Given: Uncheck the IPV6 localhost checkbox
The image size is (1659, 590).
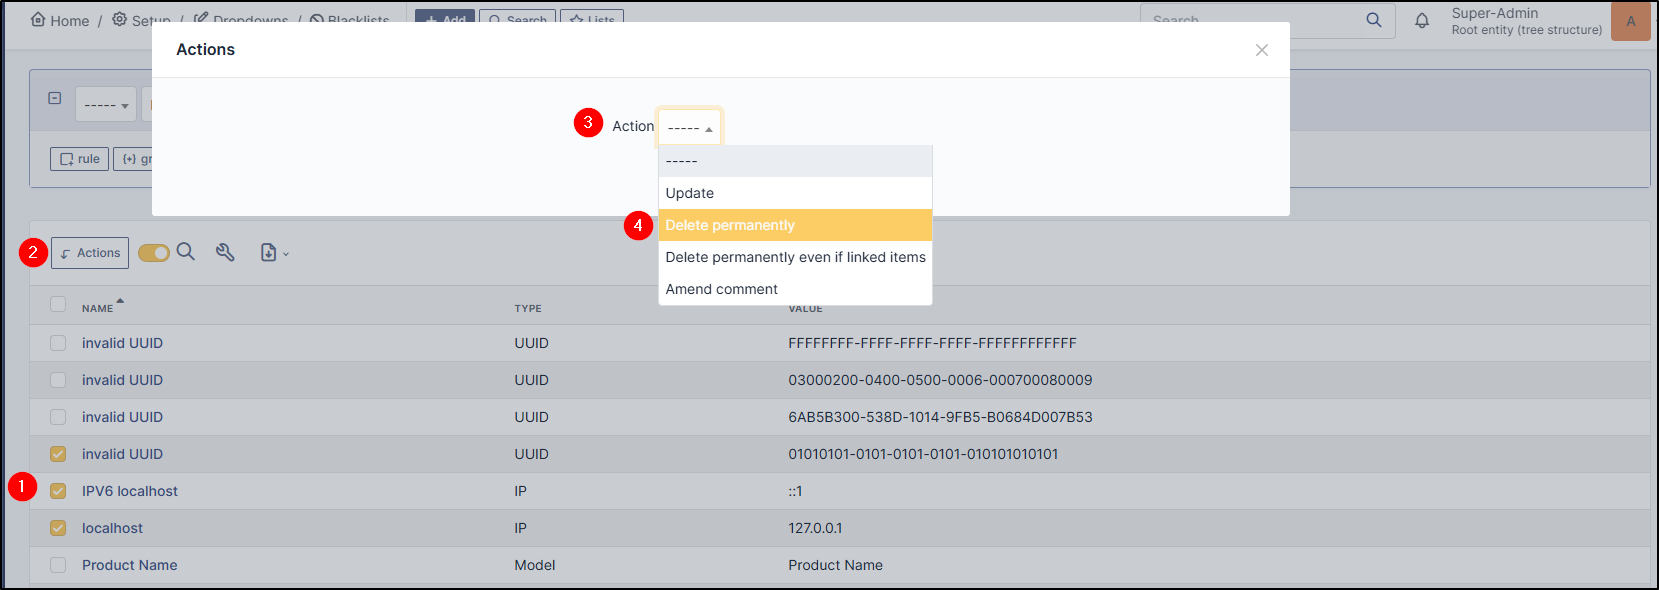Looking at the screenshot, I should coord(58,491).
